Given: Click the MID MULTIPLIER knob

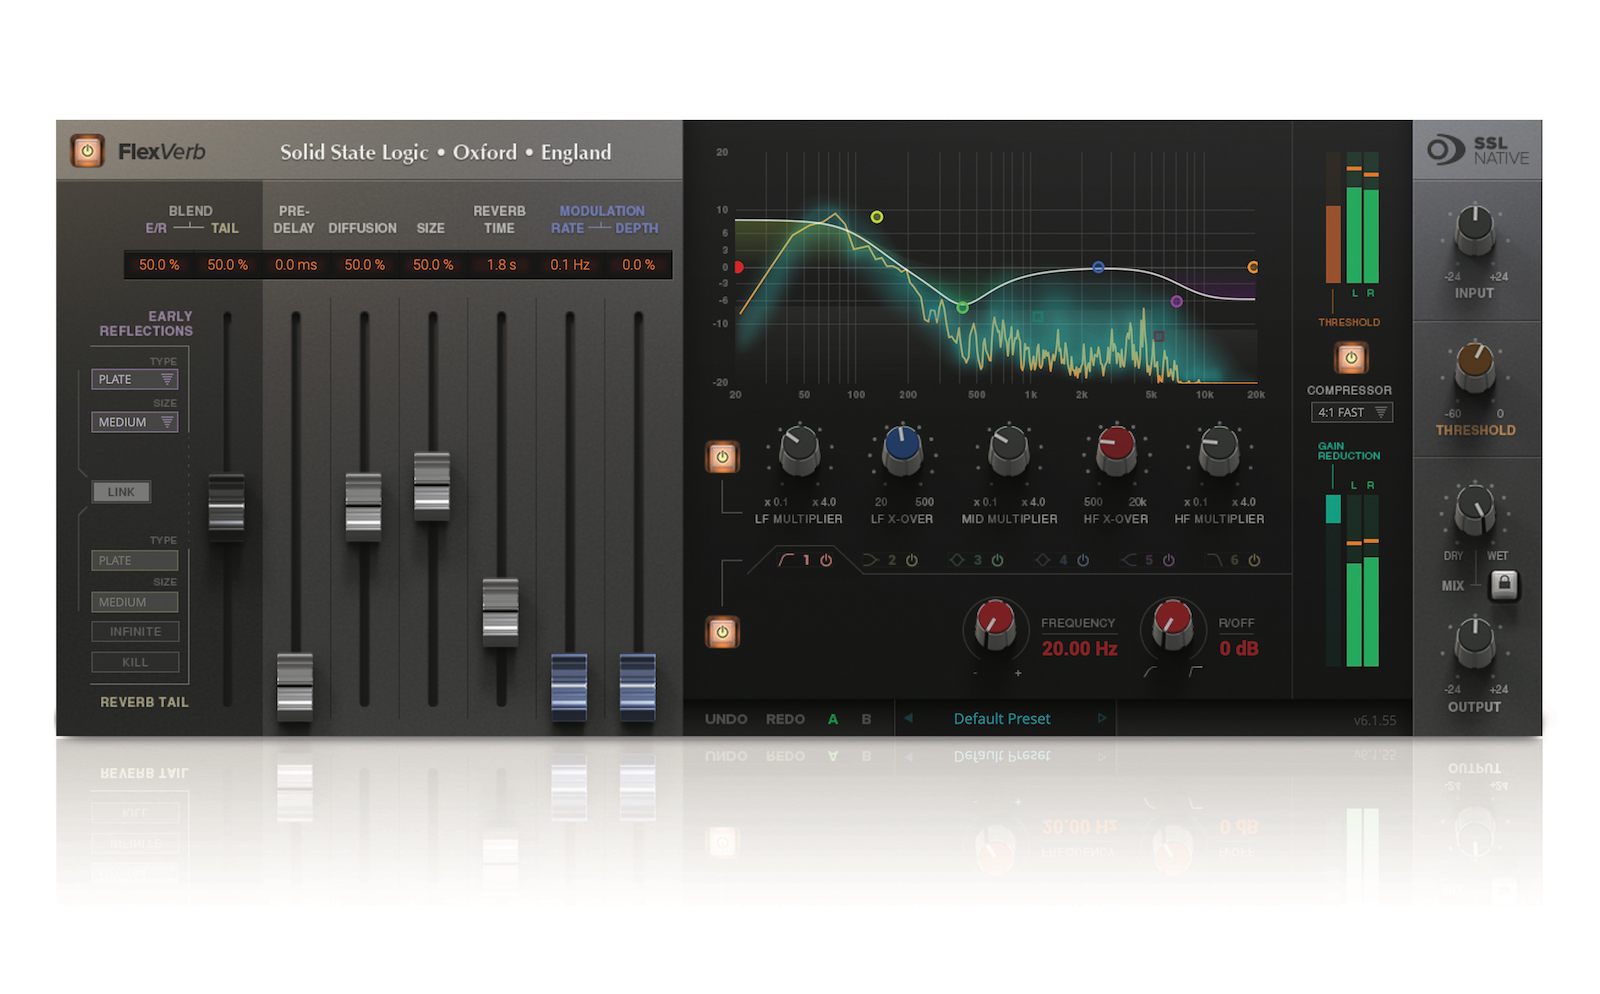Looking at the screenshot, I should [1008, 450].
